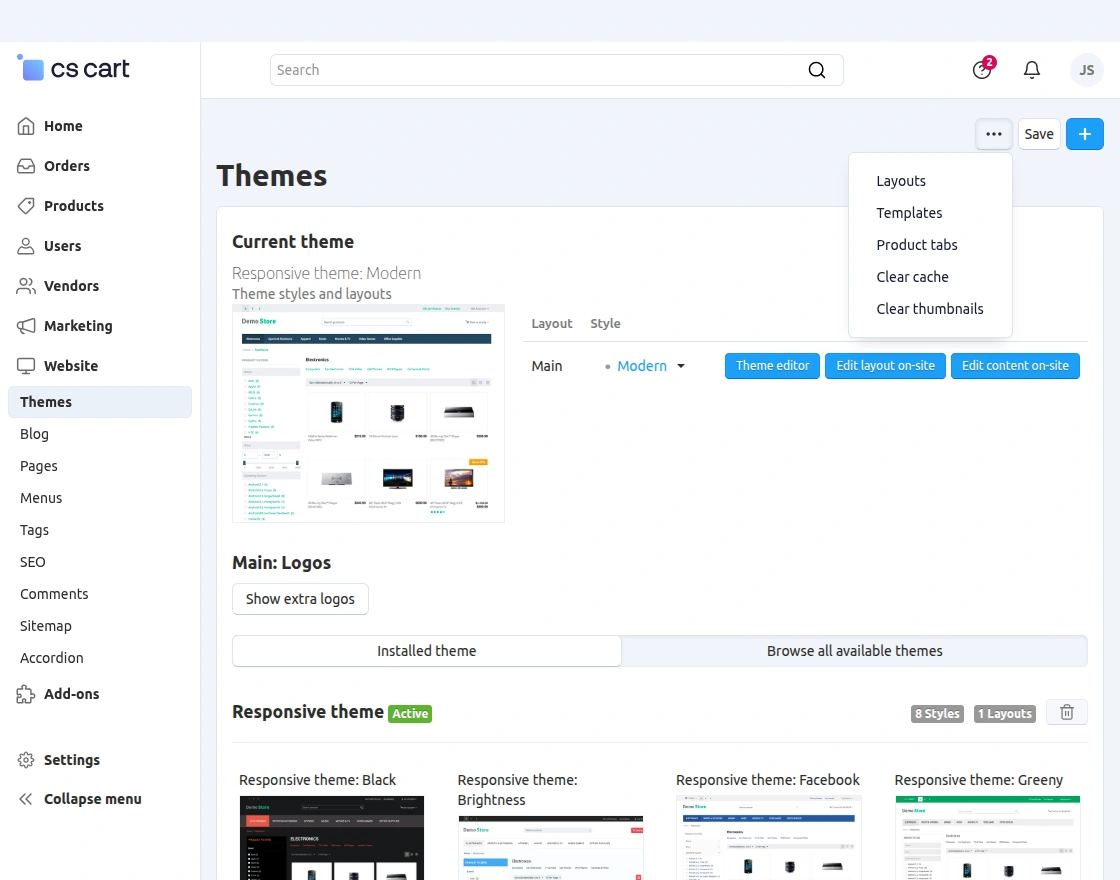Click the Responsive theme: Facebook thumbnail
The image size is (1120, 880).
[x=769, y=838]
